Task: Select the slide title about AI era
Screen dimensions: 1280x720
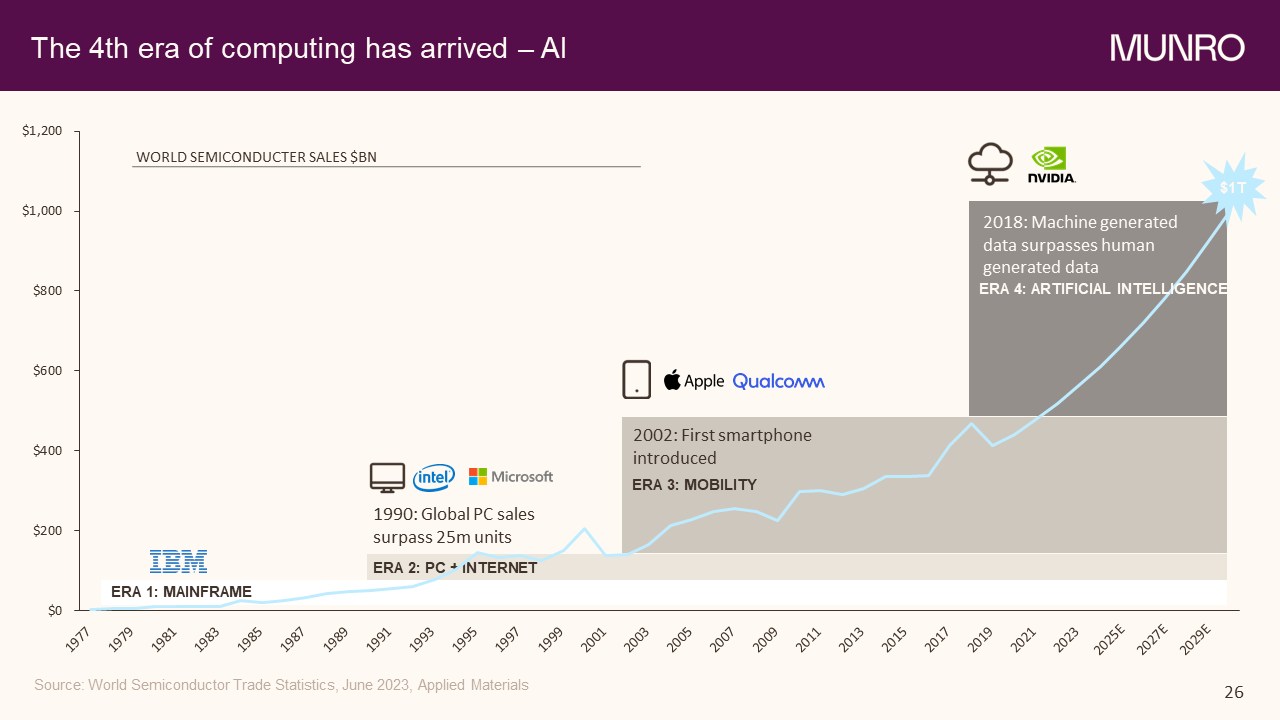Action: point(299,48)
